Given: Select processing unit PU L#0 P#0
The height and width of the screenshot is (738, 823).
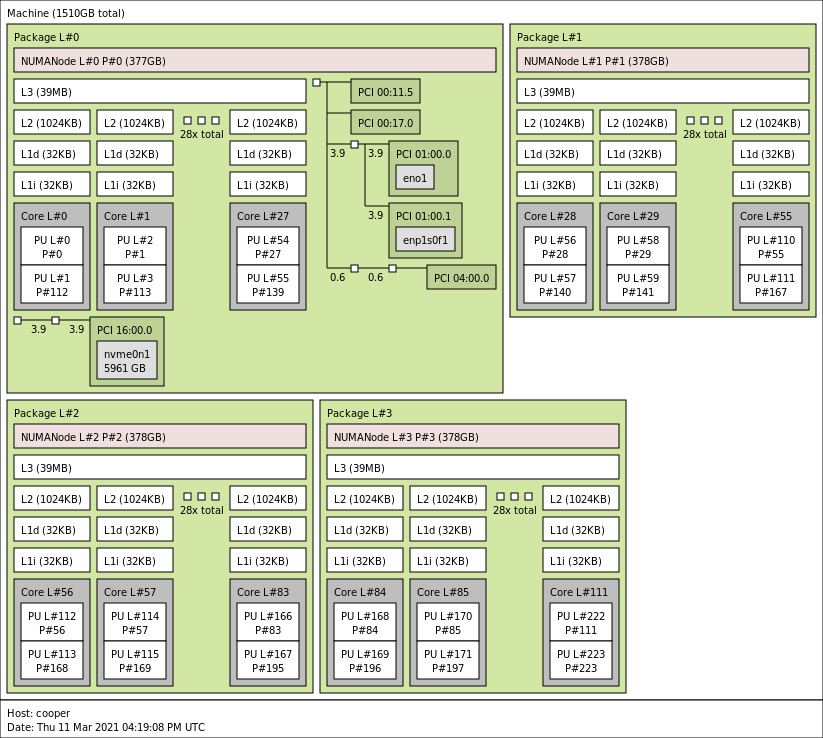Looking at the screenshot, I should (52, 247).
